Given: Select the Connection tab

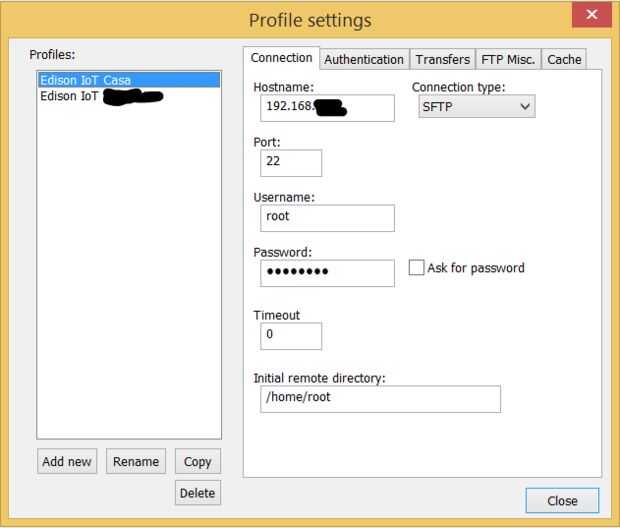Looking at the screenshot, I should click(281, 58).
